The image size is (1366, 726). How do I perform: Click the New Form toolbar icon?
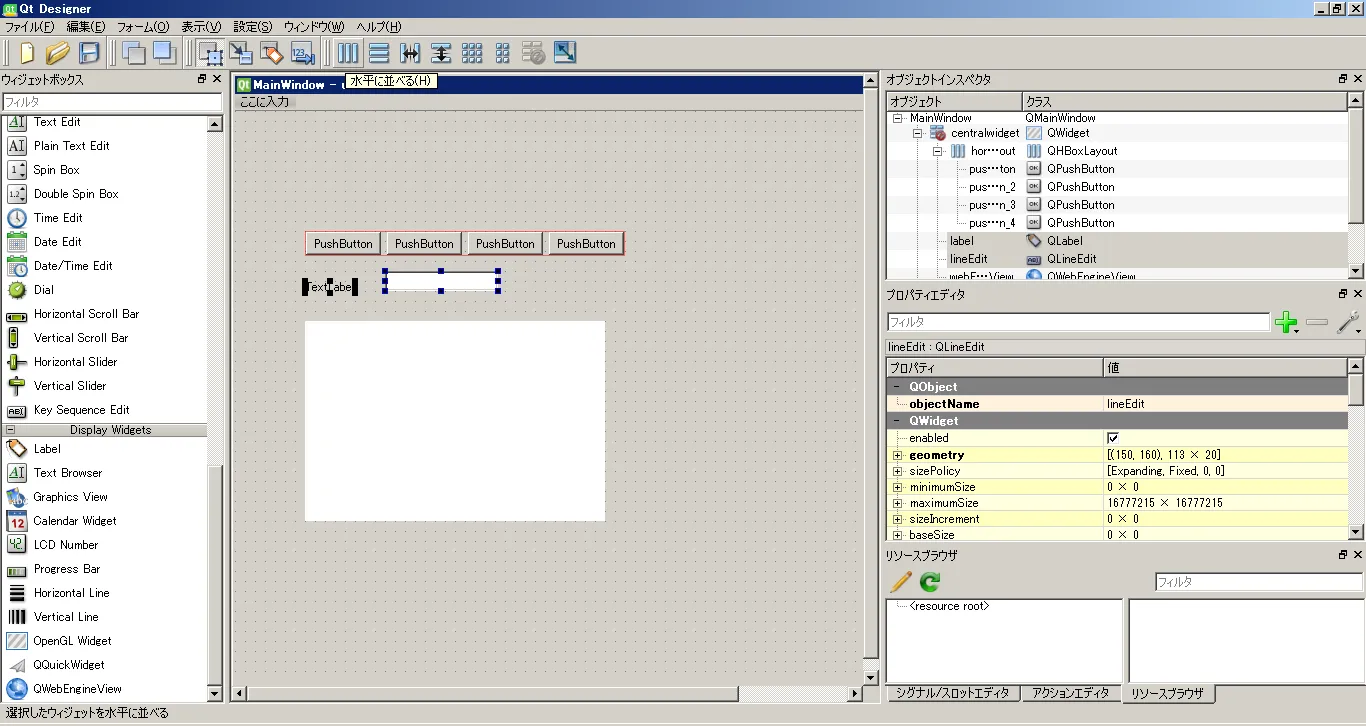pos(27,53)
